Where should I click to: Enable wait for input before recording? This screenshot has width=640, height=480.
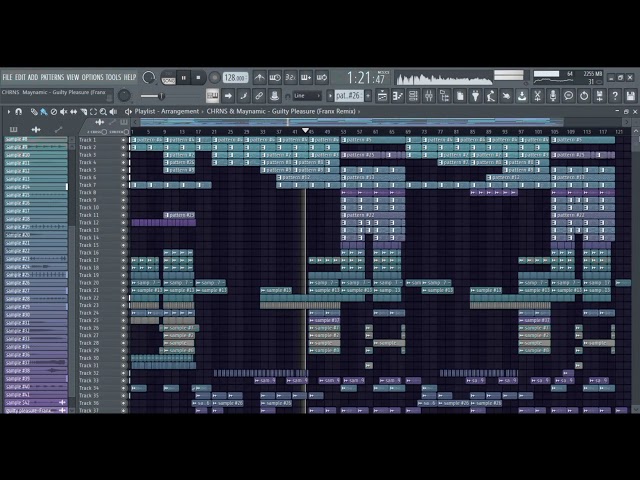pyautogui.click(x=275, y=77)
